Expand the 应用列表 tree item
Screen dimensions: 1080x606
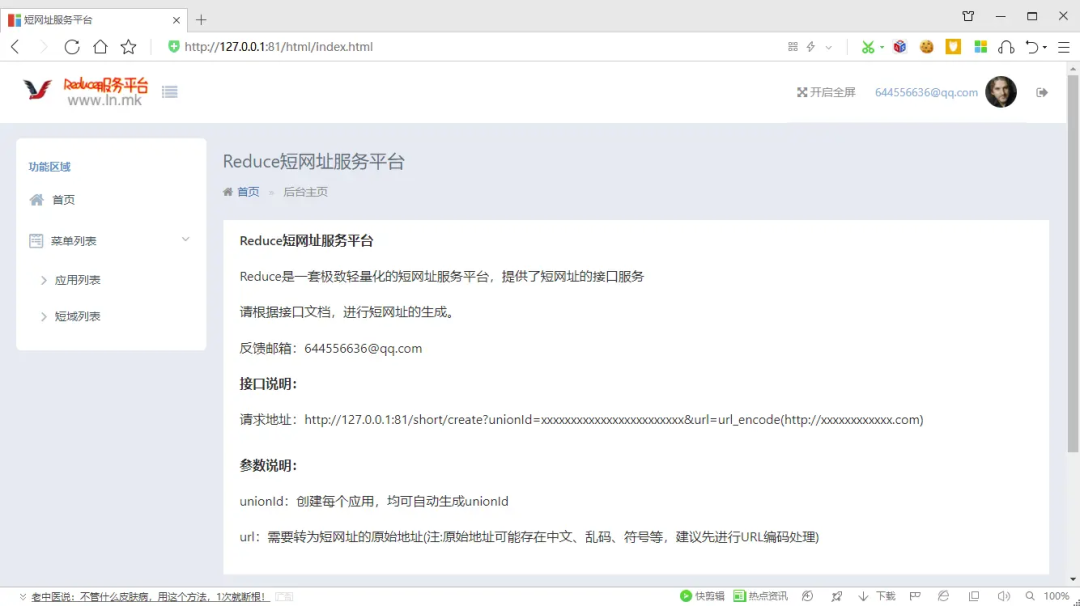pos(77,280)
